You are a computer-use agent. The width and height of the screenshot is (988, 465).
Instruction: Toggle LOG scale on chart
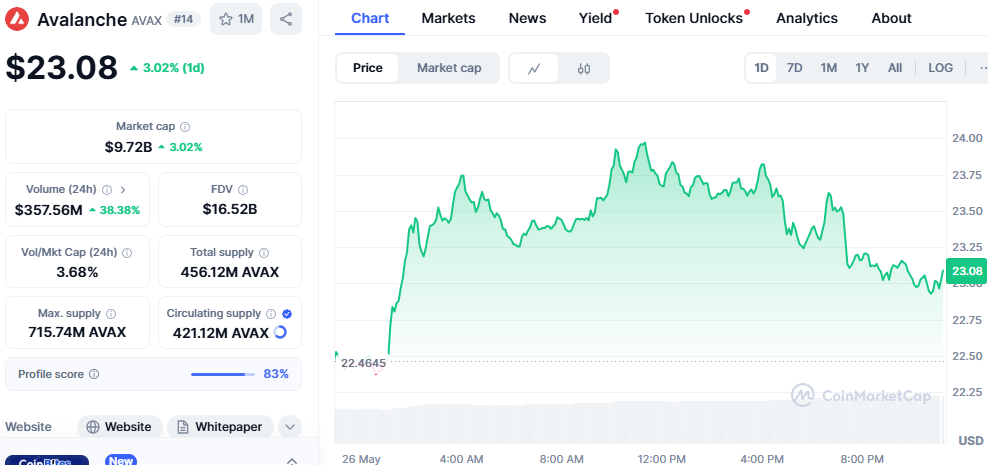tap(940, 68)
